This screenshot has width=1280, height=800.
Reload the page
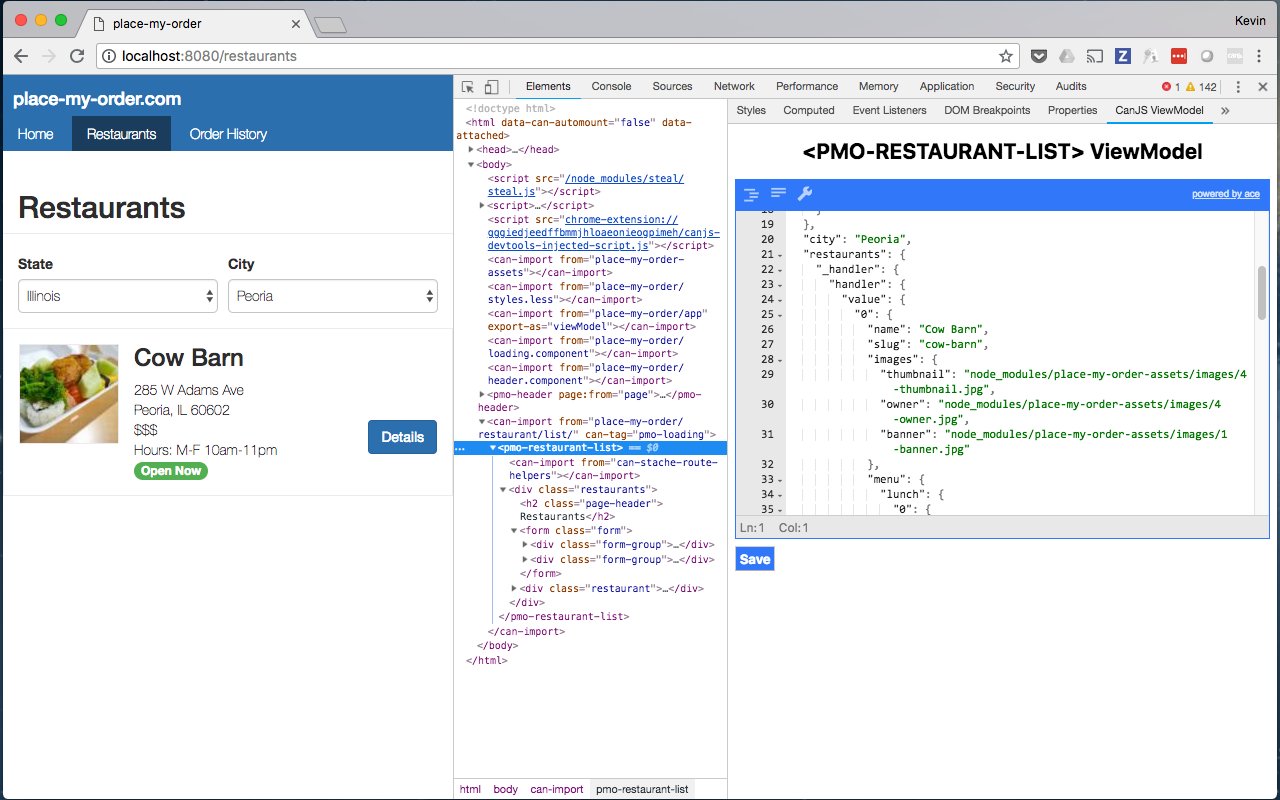[77, 56]
